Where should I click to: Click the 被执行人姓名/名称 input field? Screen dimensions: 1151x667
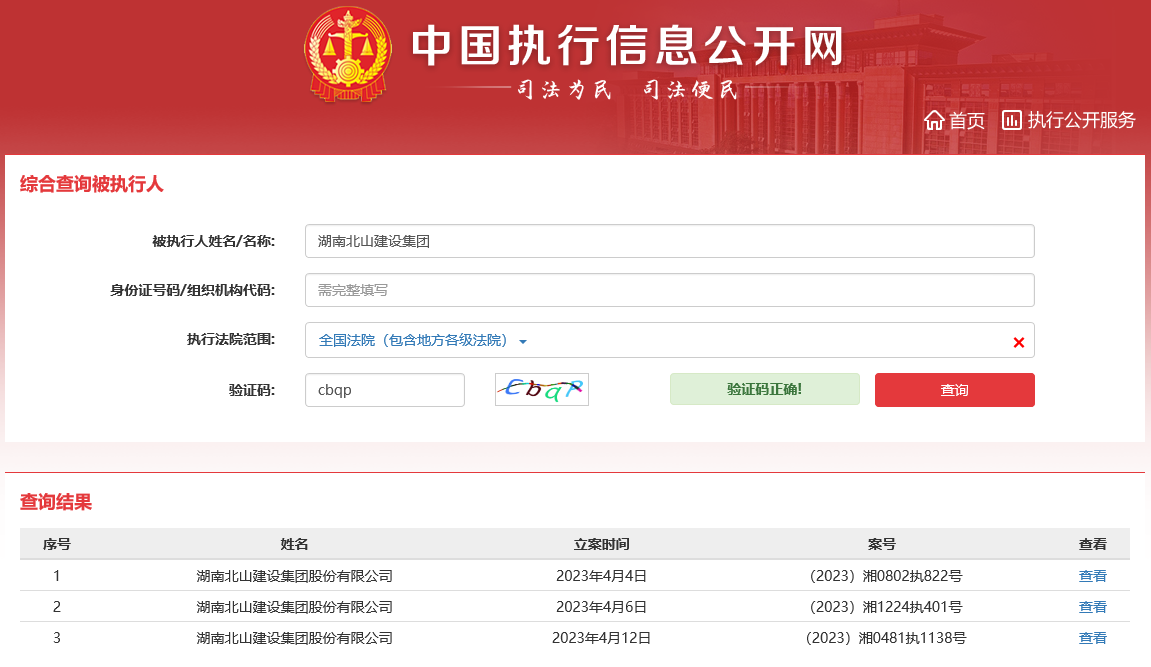669,241
